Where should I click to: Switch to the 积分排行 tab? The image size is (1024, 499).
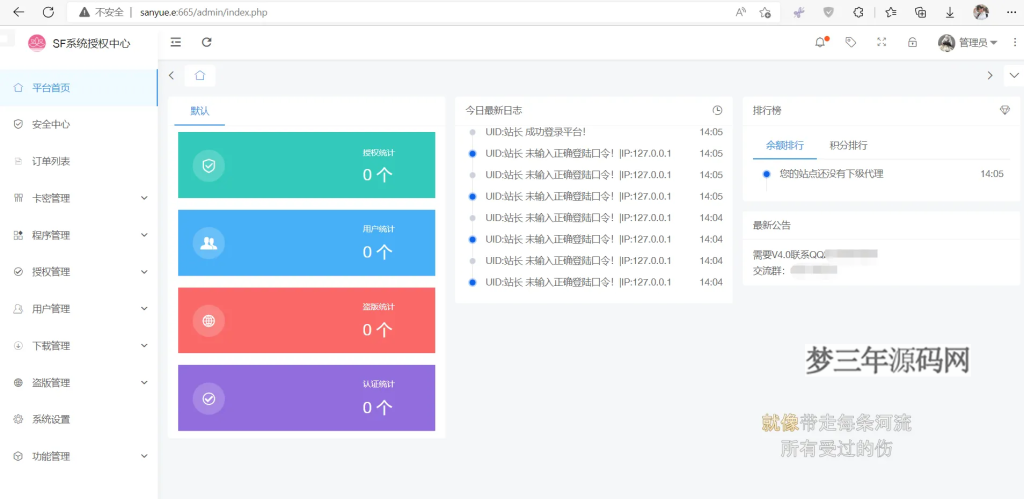coord(848,146)
